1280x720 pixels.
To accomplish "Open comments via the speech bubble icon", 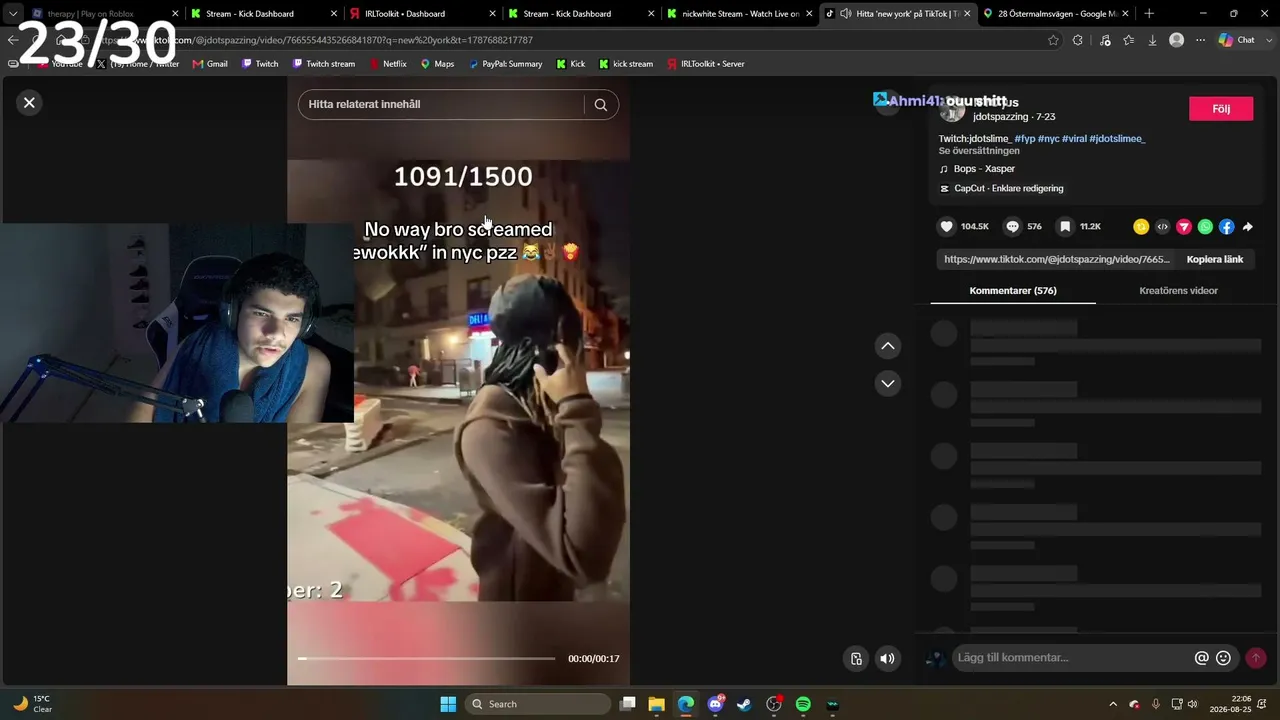I will (x=1013, y=227).
